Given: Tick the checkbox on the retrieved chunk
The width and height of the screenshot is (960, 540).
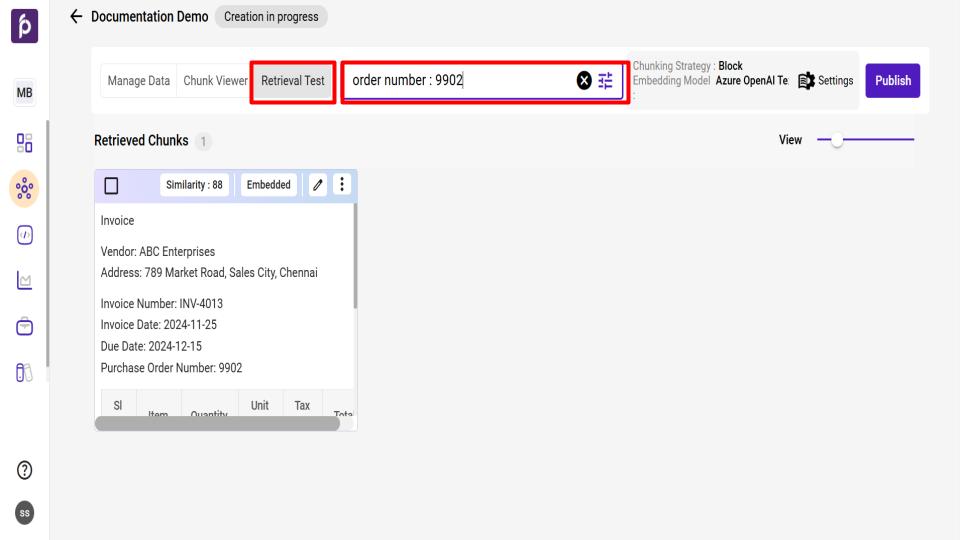Looking at the screenshot, I should click(x=112, y=185).
